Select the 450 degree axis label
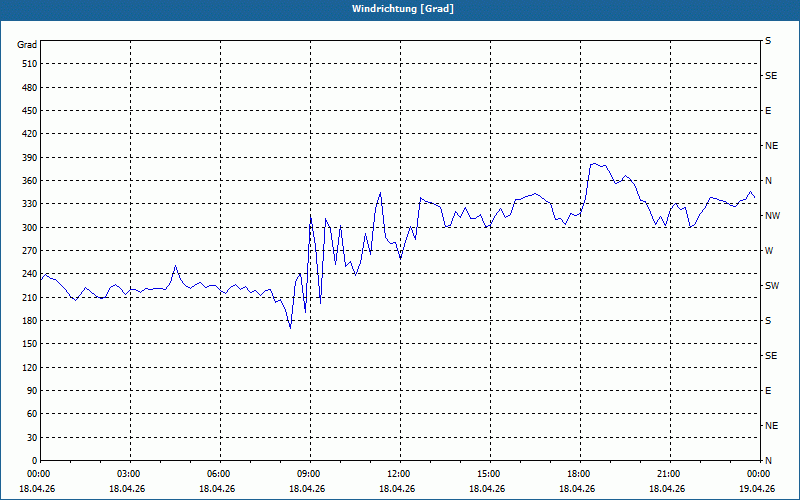Image resolution: width=800 pixels, height=500 pixels. [x=30, y=111]
